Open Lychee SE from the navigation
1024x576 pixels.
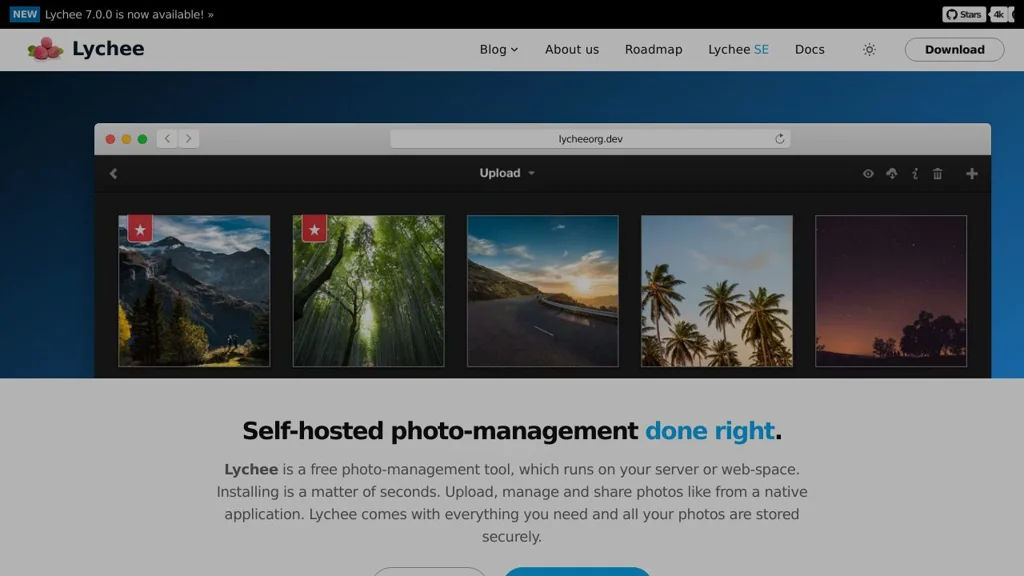(738, 49)
